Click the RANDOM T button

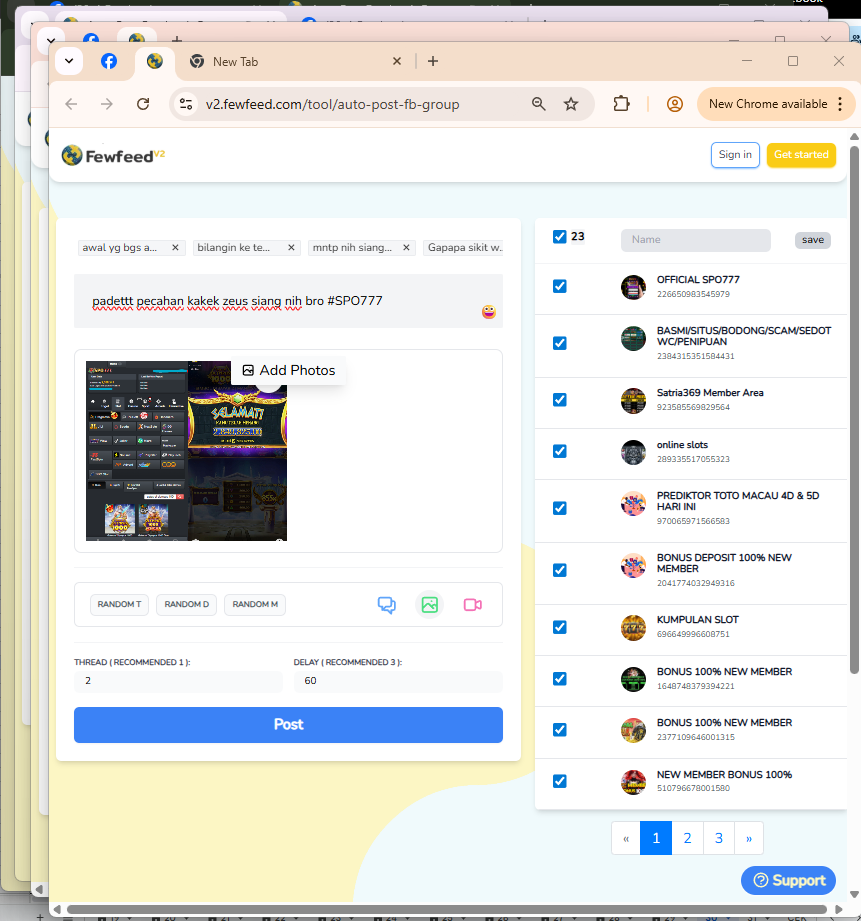(x=119, y=604)
